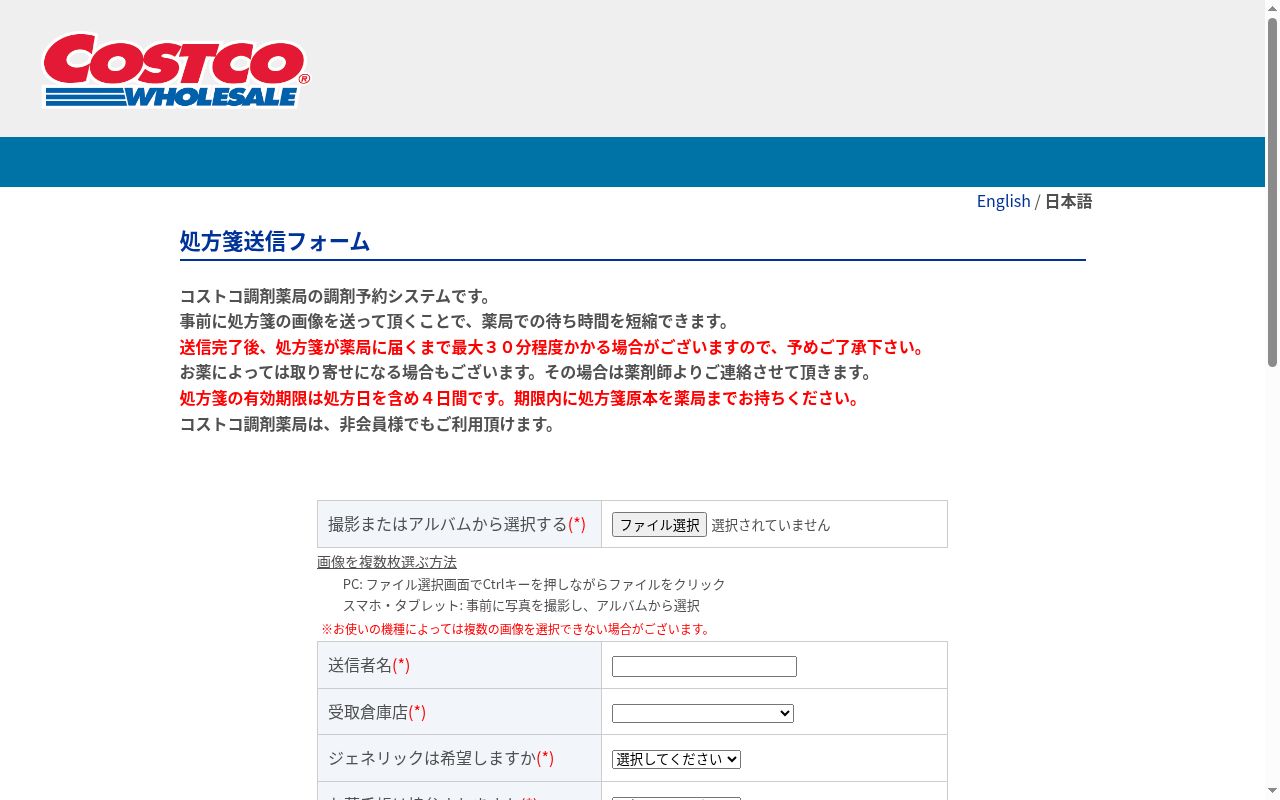Click the 受取倉庫店 label

pos(377,712)
